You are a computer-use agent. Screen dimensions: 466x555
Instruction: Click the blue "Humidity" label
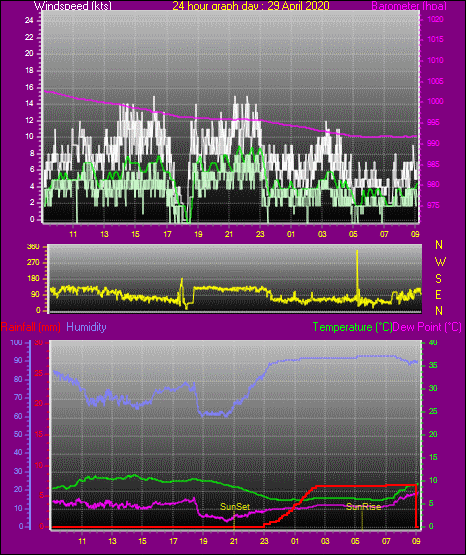(86, 327)
